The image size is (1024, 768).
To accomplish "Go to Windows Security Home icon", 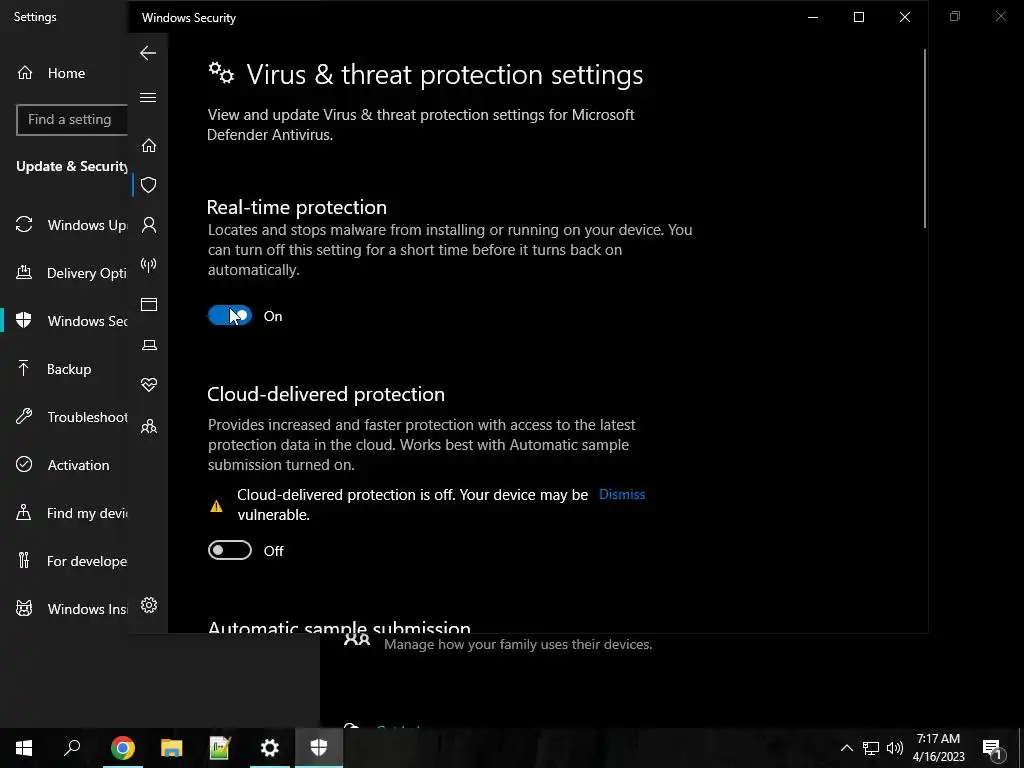I will [149, 146].
